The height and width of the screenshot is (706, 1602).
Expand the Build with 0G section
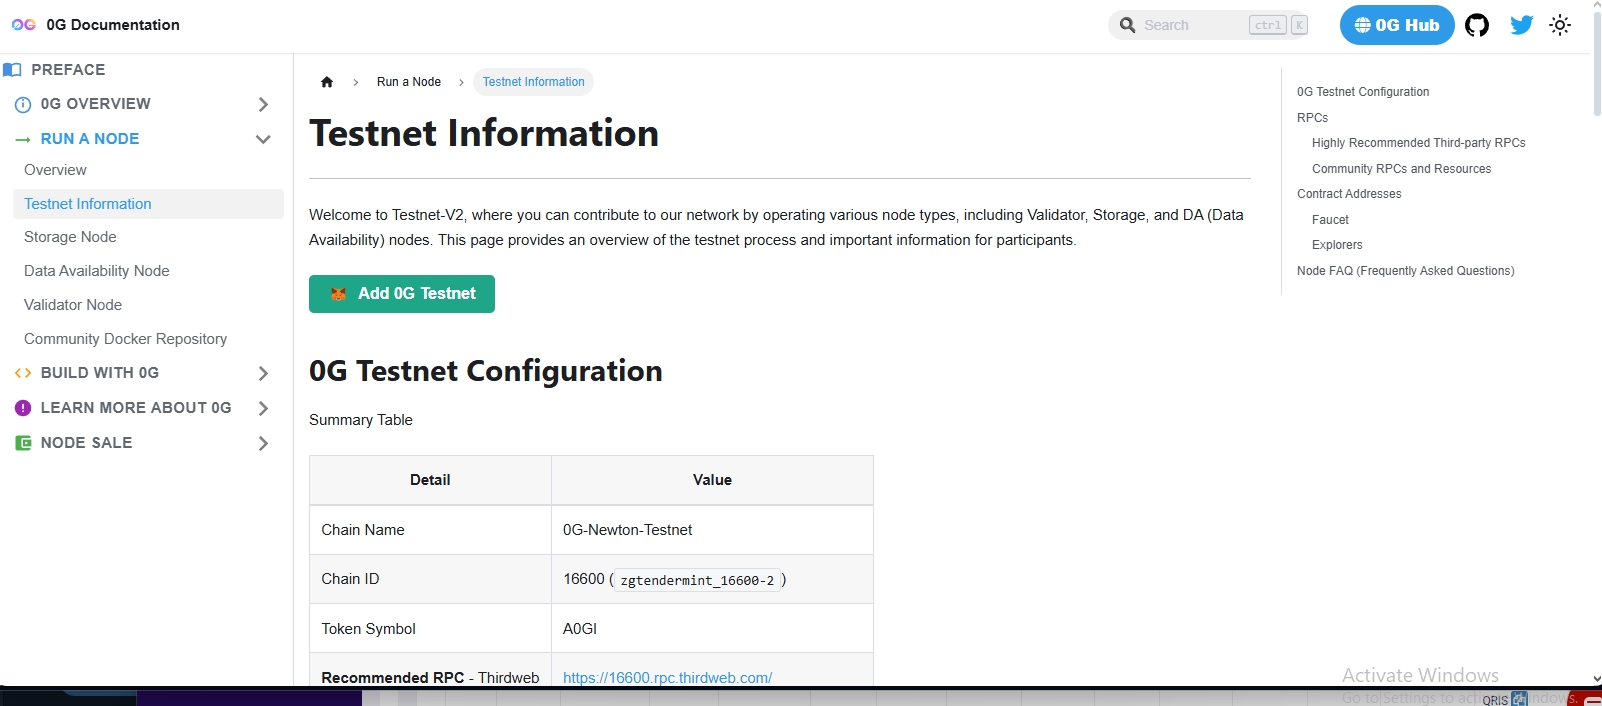coord(263,373)
